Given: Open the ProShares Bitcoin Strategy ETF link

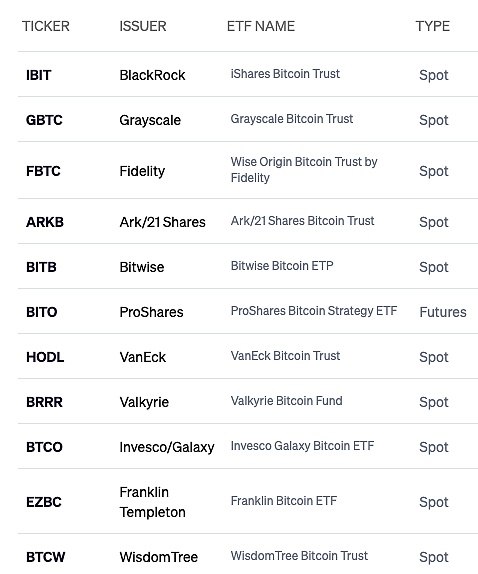Looking at the screenshot, I should 314,311.
